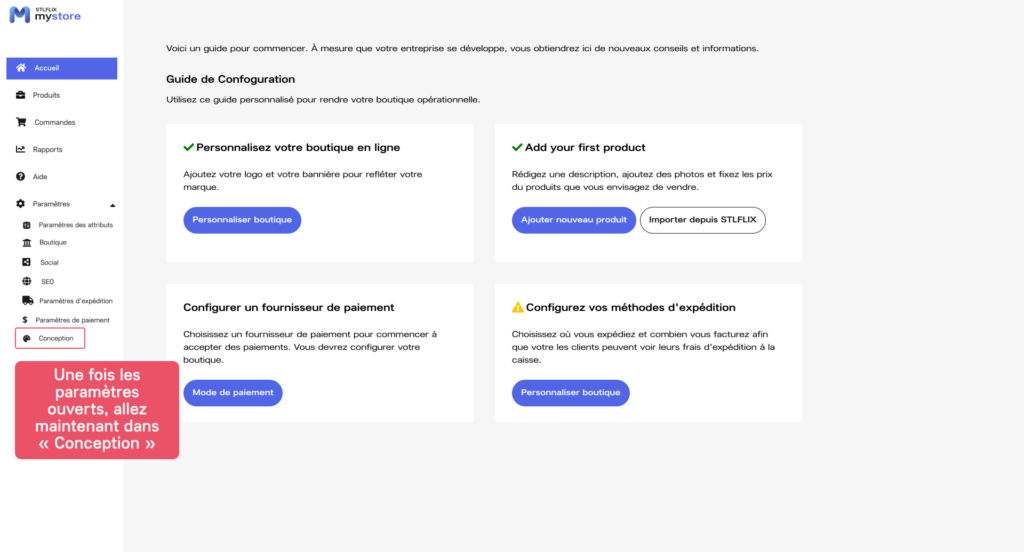The height and width of the screenshot is (552, 1024).
Task: Open Paramètres des attributs submenu item
Action: [x=75, y=225]
